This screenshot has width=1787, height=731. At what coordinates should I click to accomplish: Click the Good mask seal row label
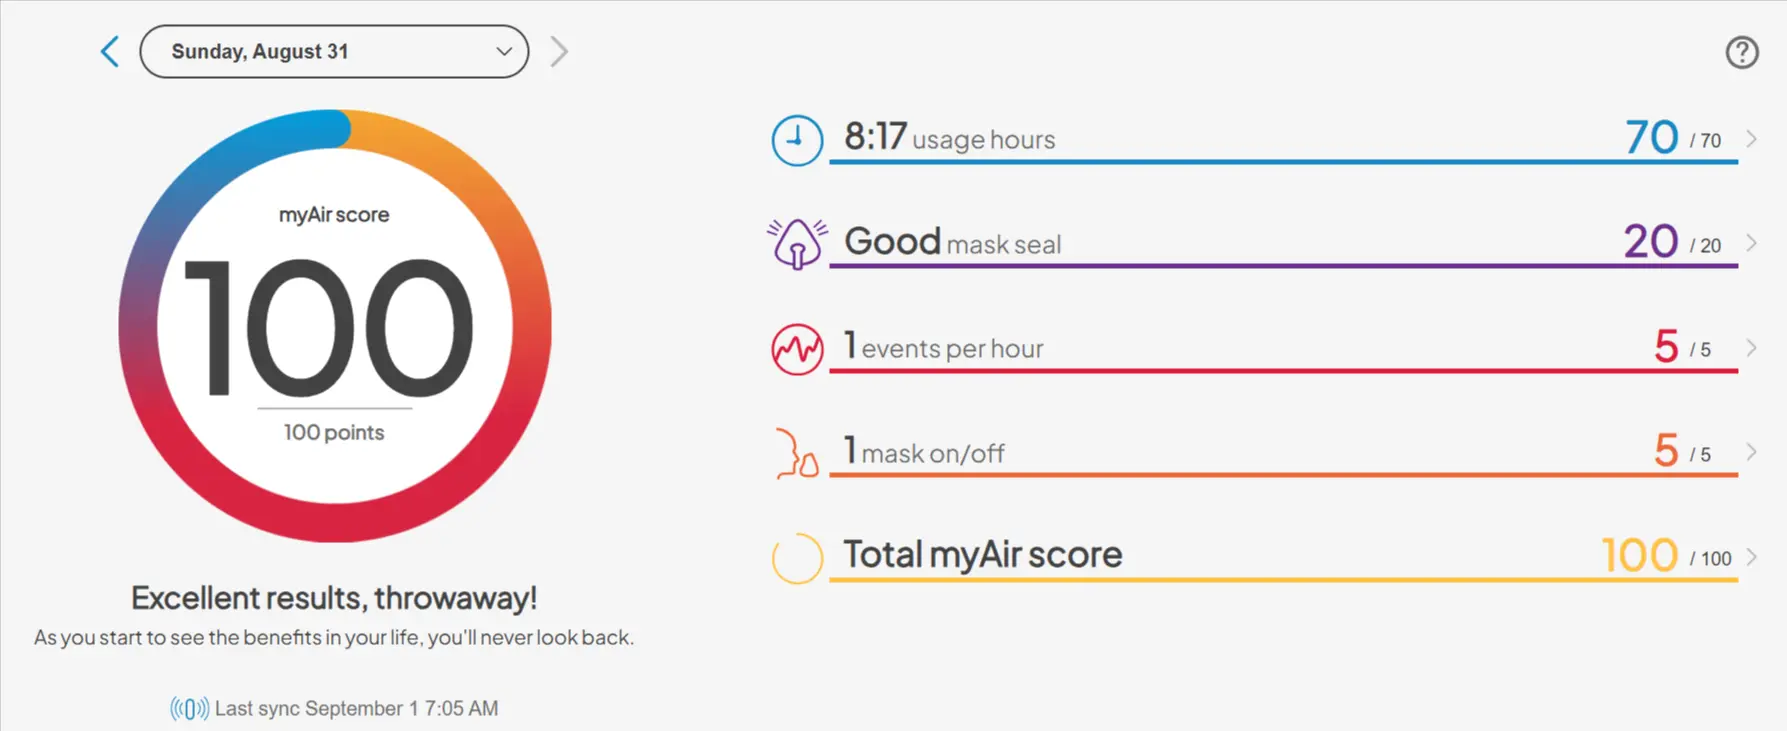(x=952, y=243)
